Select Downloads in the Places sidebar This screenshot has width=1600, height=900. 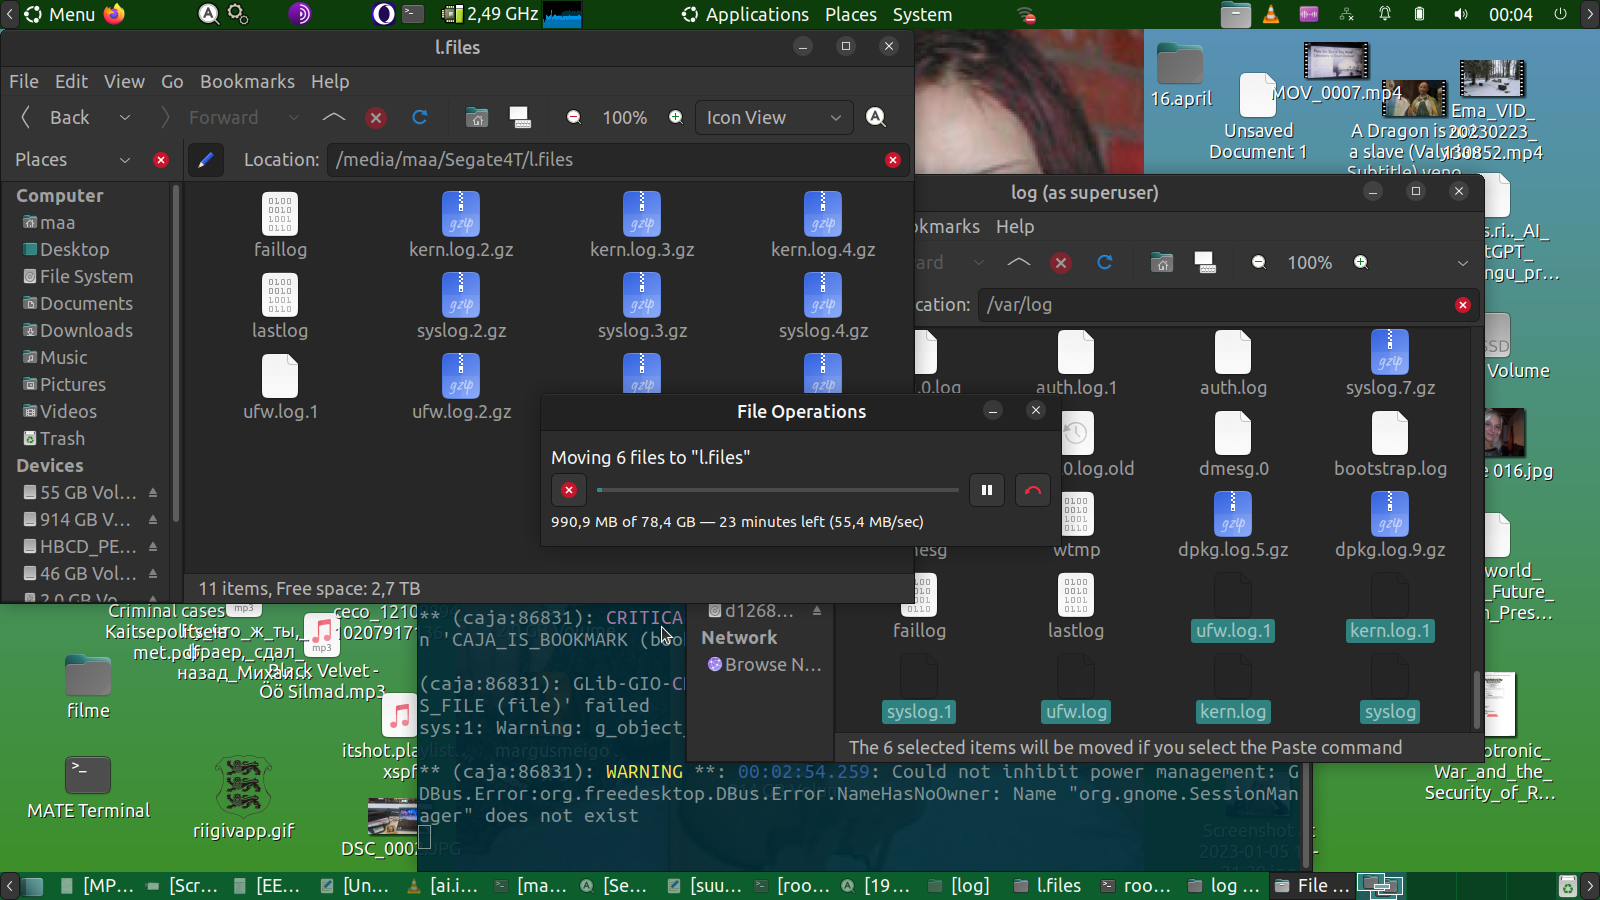tap(86, 331)
